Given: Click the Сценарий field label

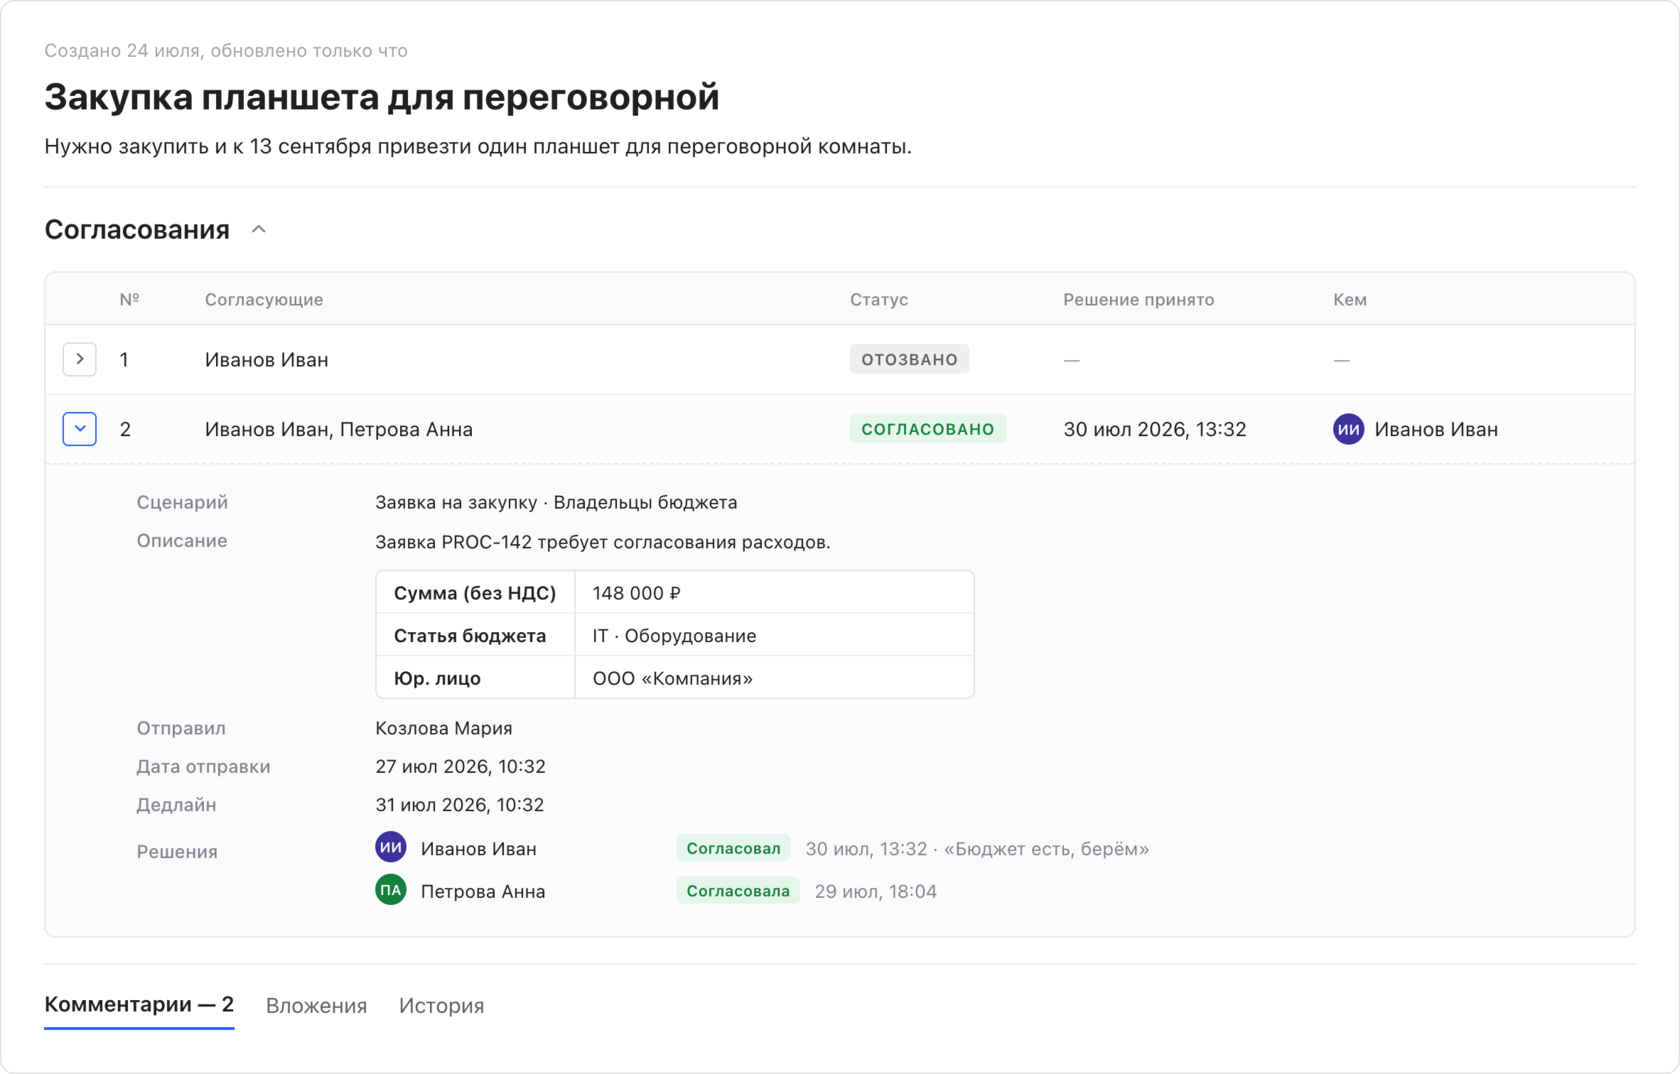Looking at the screenshot, I should click(182, 502).
